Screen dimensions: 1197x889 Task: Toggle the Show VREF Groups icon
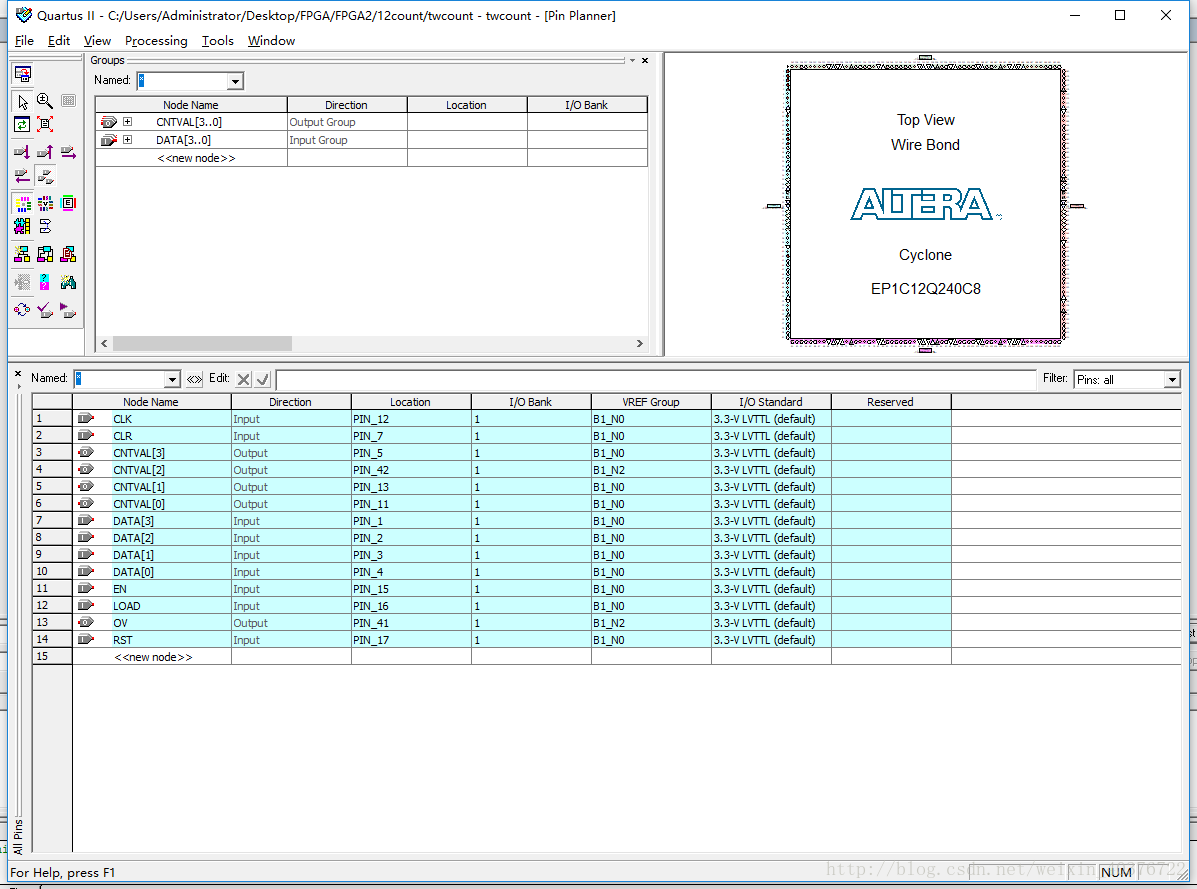click(46, 203)
